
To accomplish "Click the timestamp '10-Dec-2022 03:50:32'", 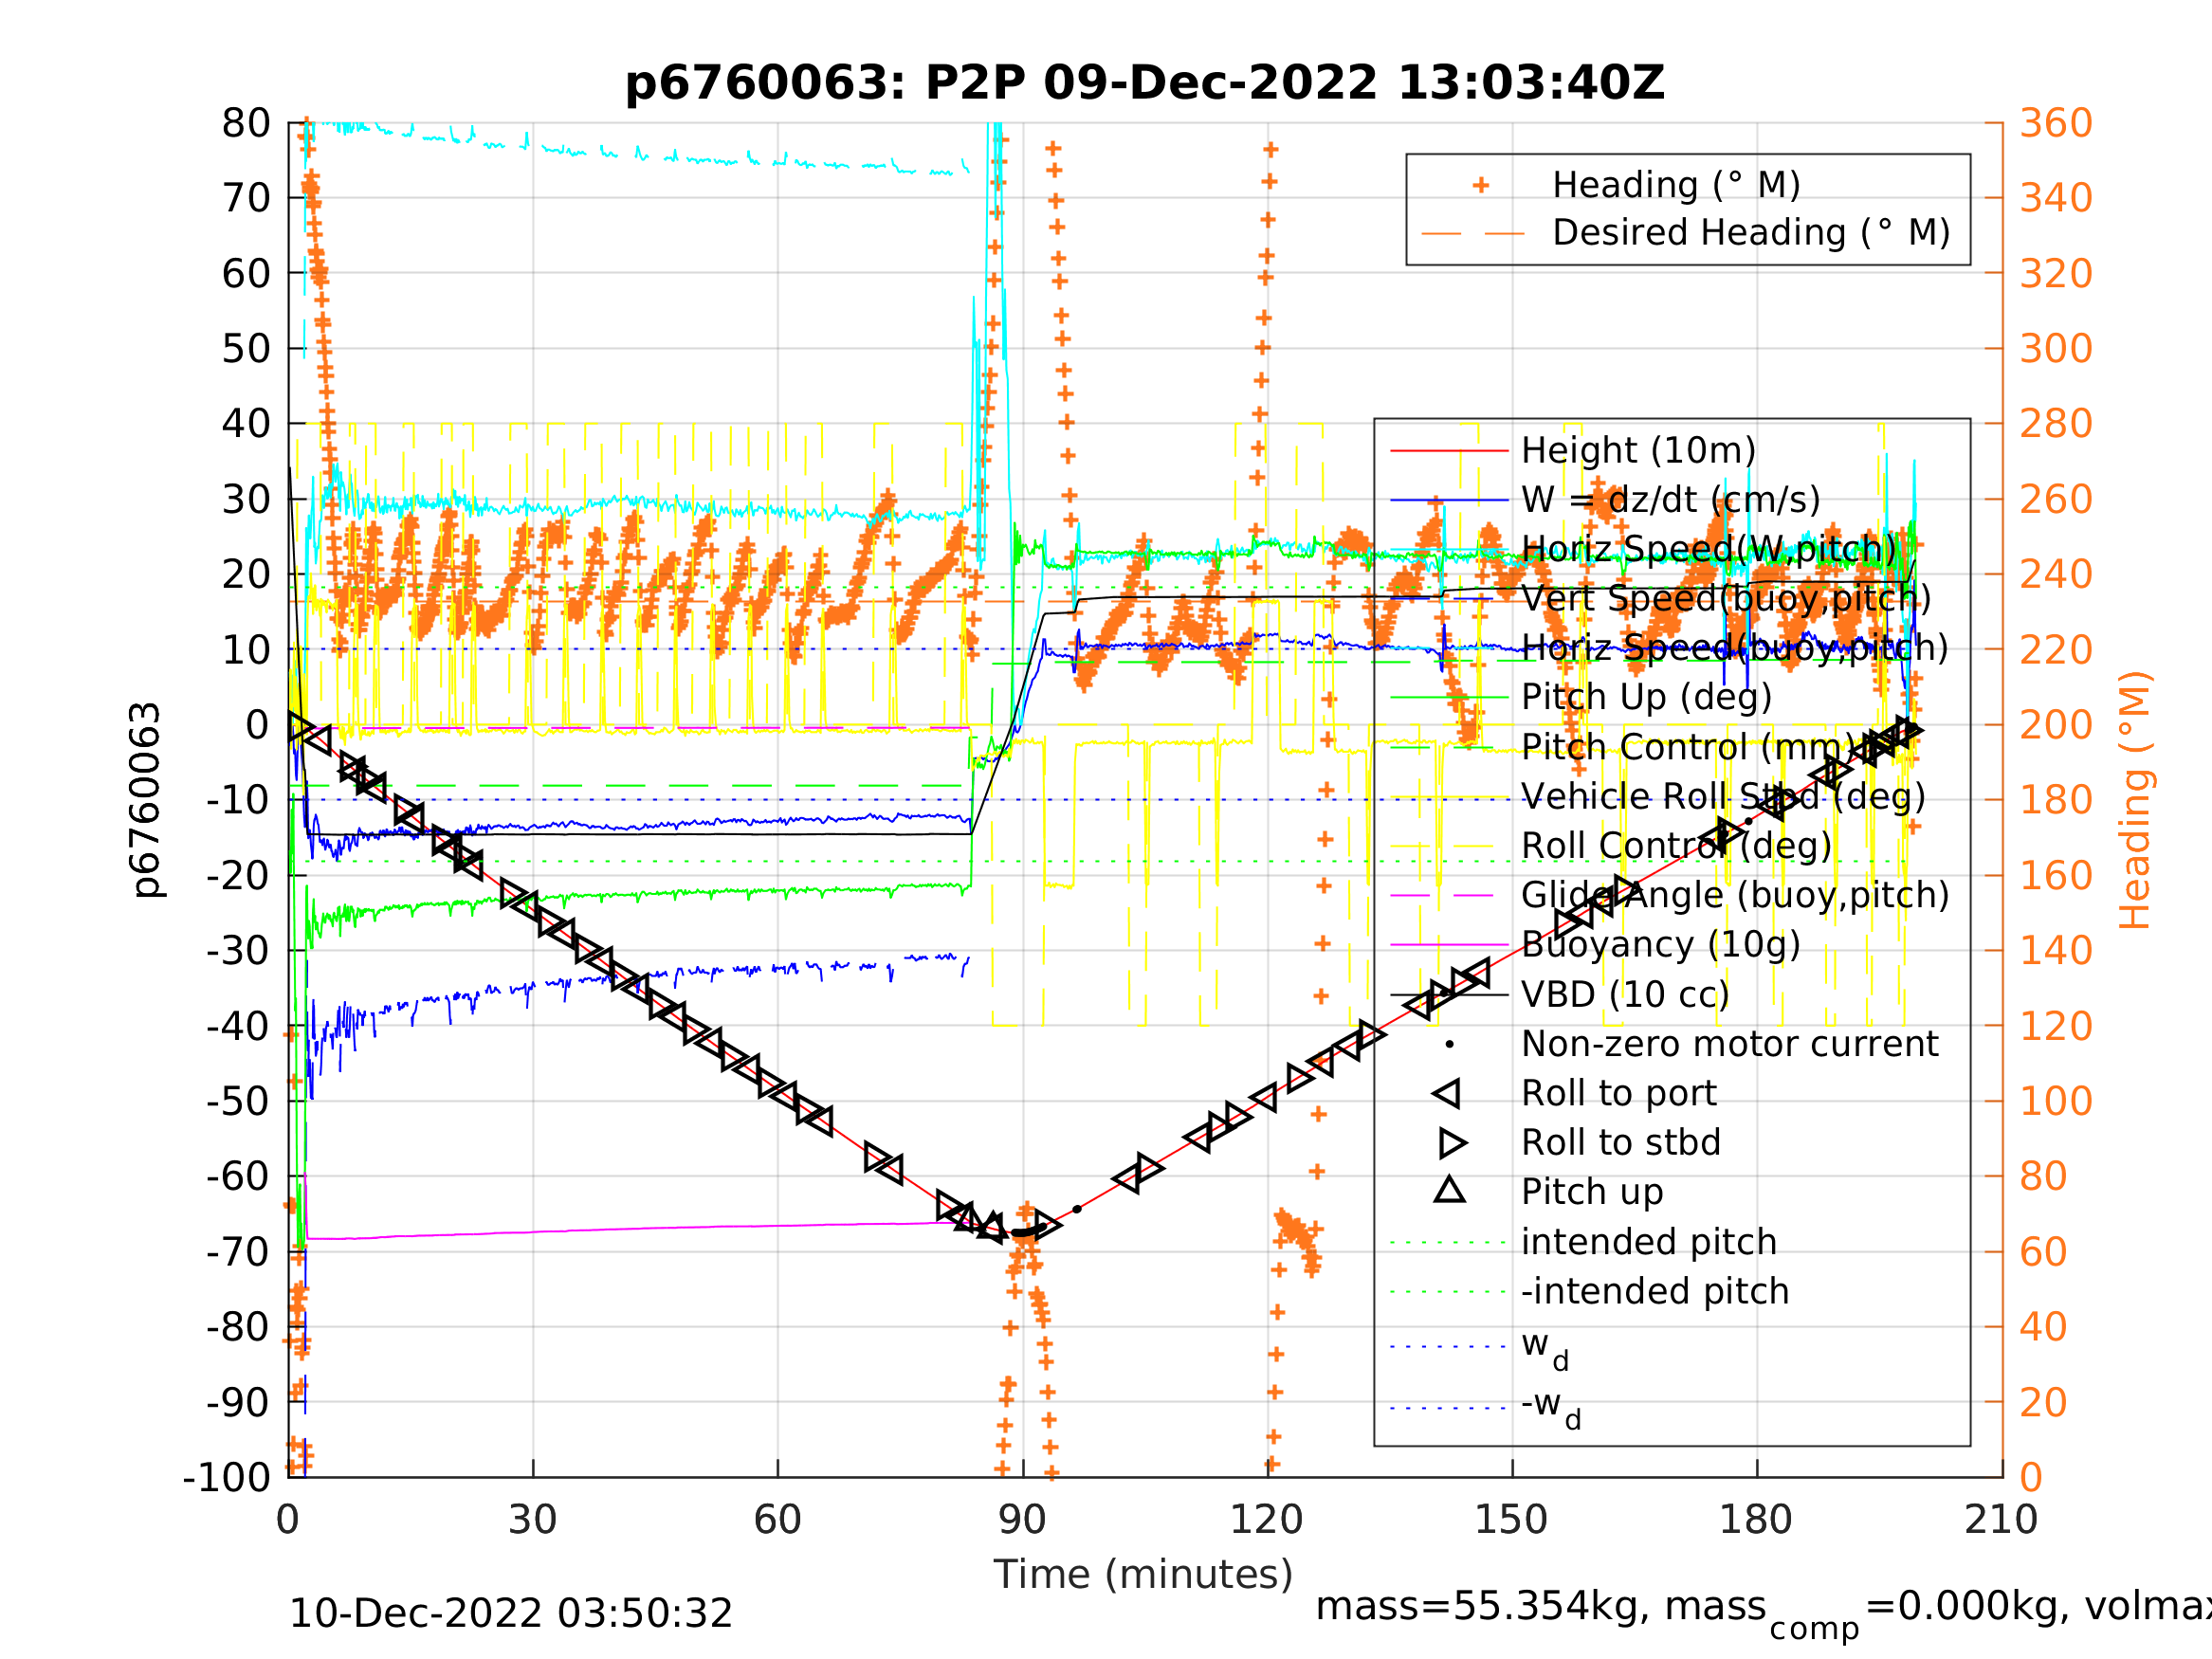I will coord(511,1613).
